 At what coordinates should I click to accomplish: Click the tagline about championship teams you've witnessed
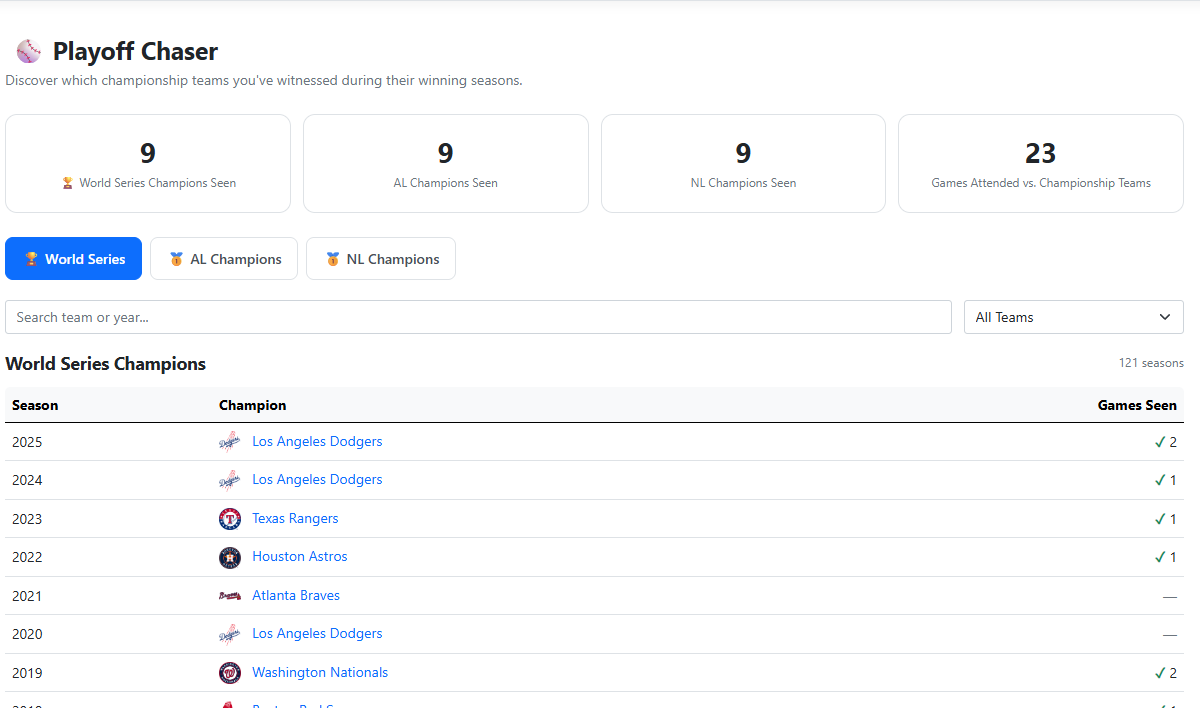(264, 80)
